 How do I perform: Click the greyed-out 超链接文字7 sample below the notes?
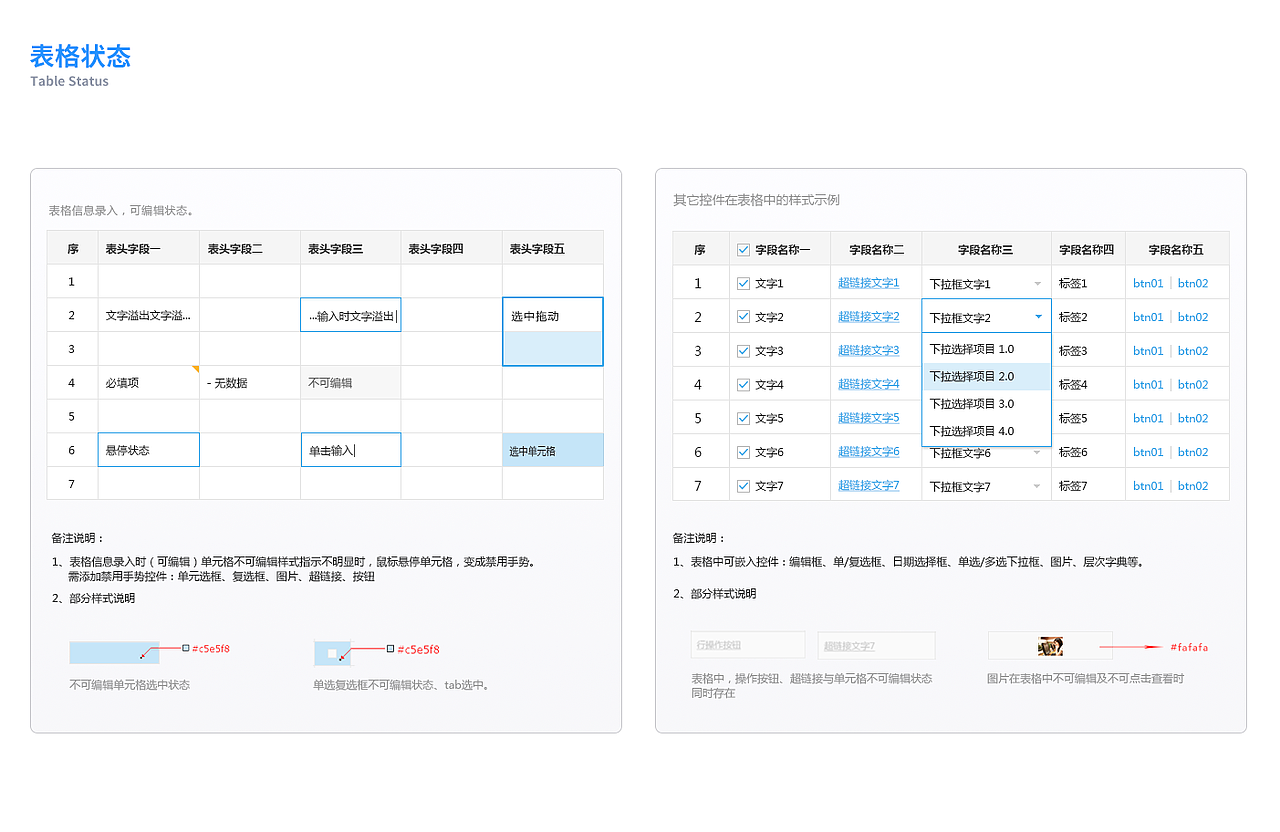[x=876, y=646]
